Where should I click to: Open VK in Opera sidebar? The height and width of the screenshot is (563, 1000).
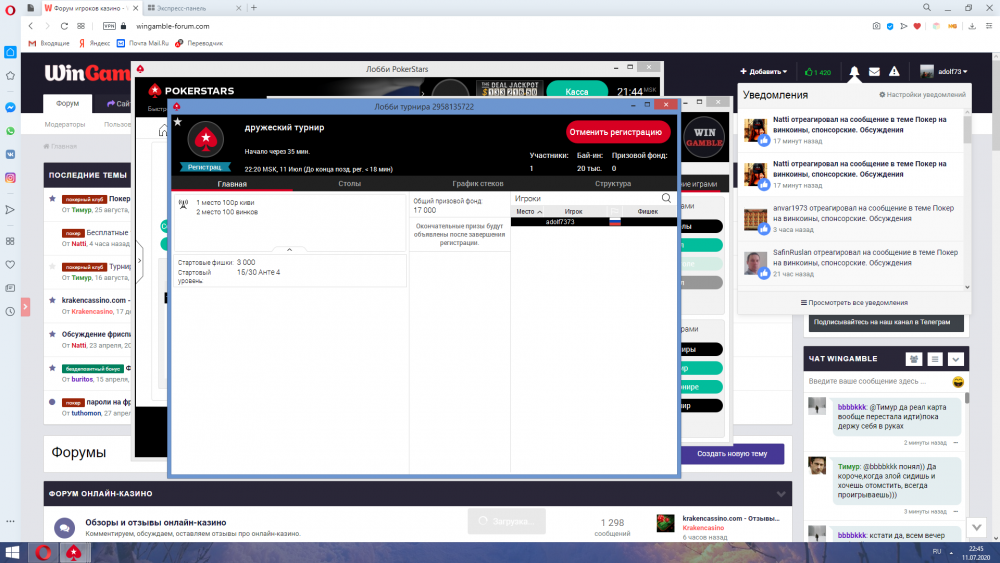click(10, 154)
